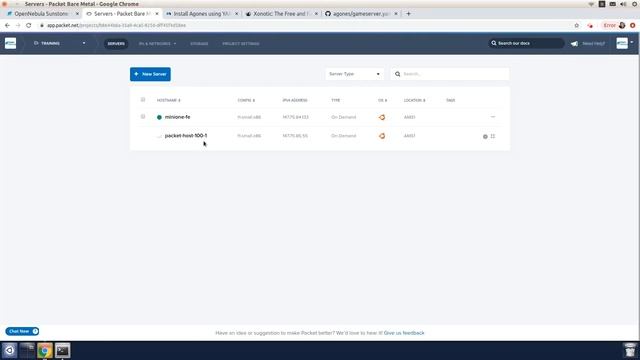Reload the current page
Image resolution: width=640 pixels, height=360 pixels.
[x=29, y=25]
